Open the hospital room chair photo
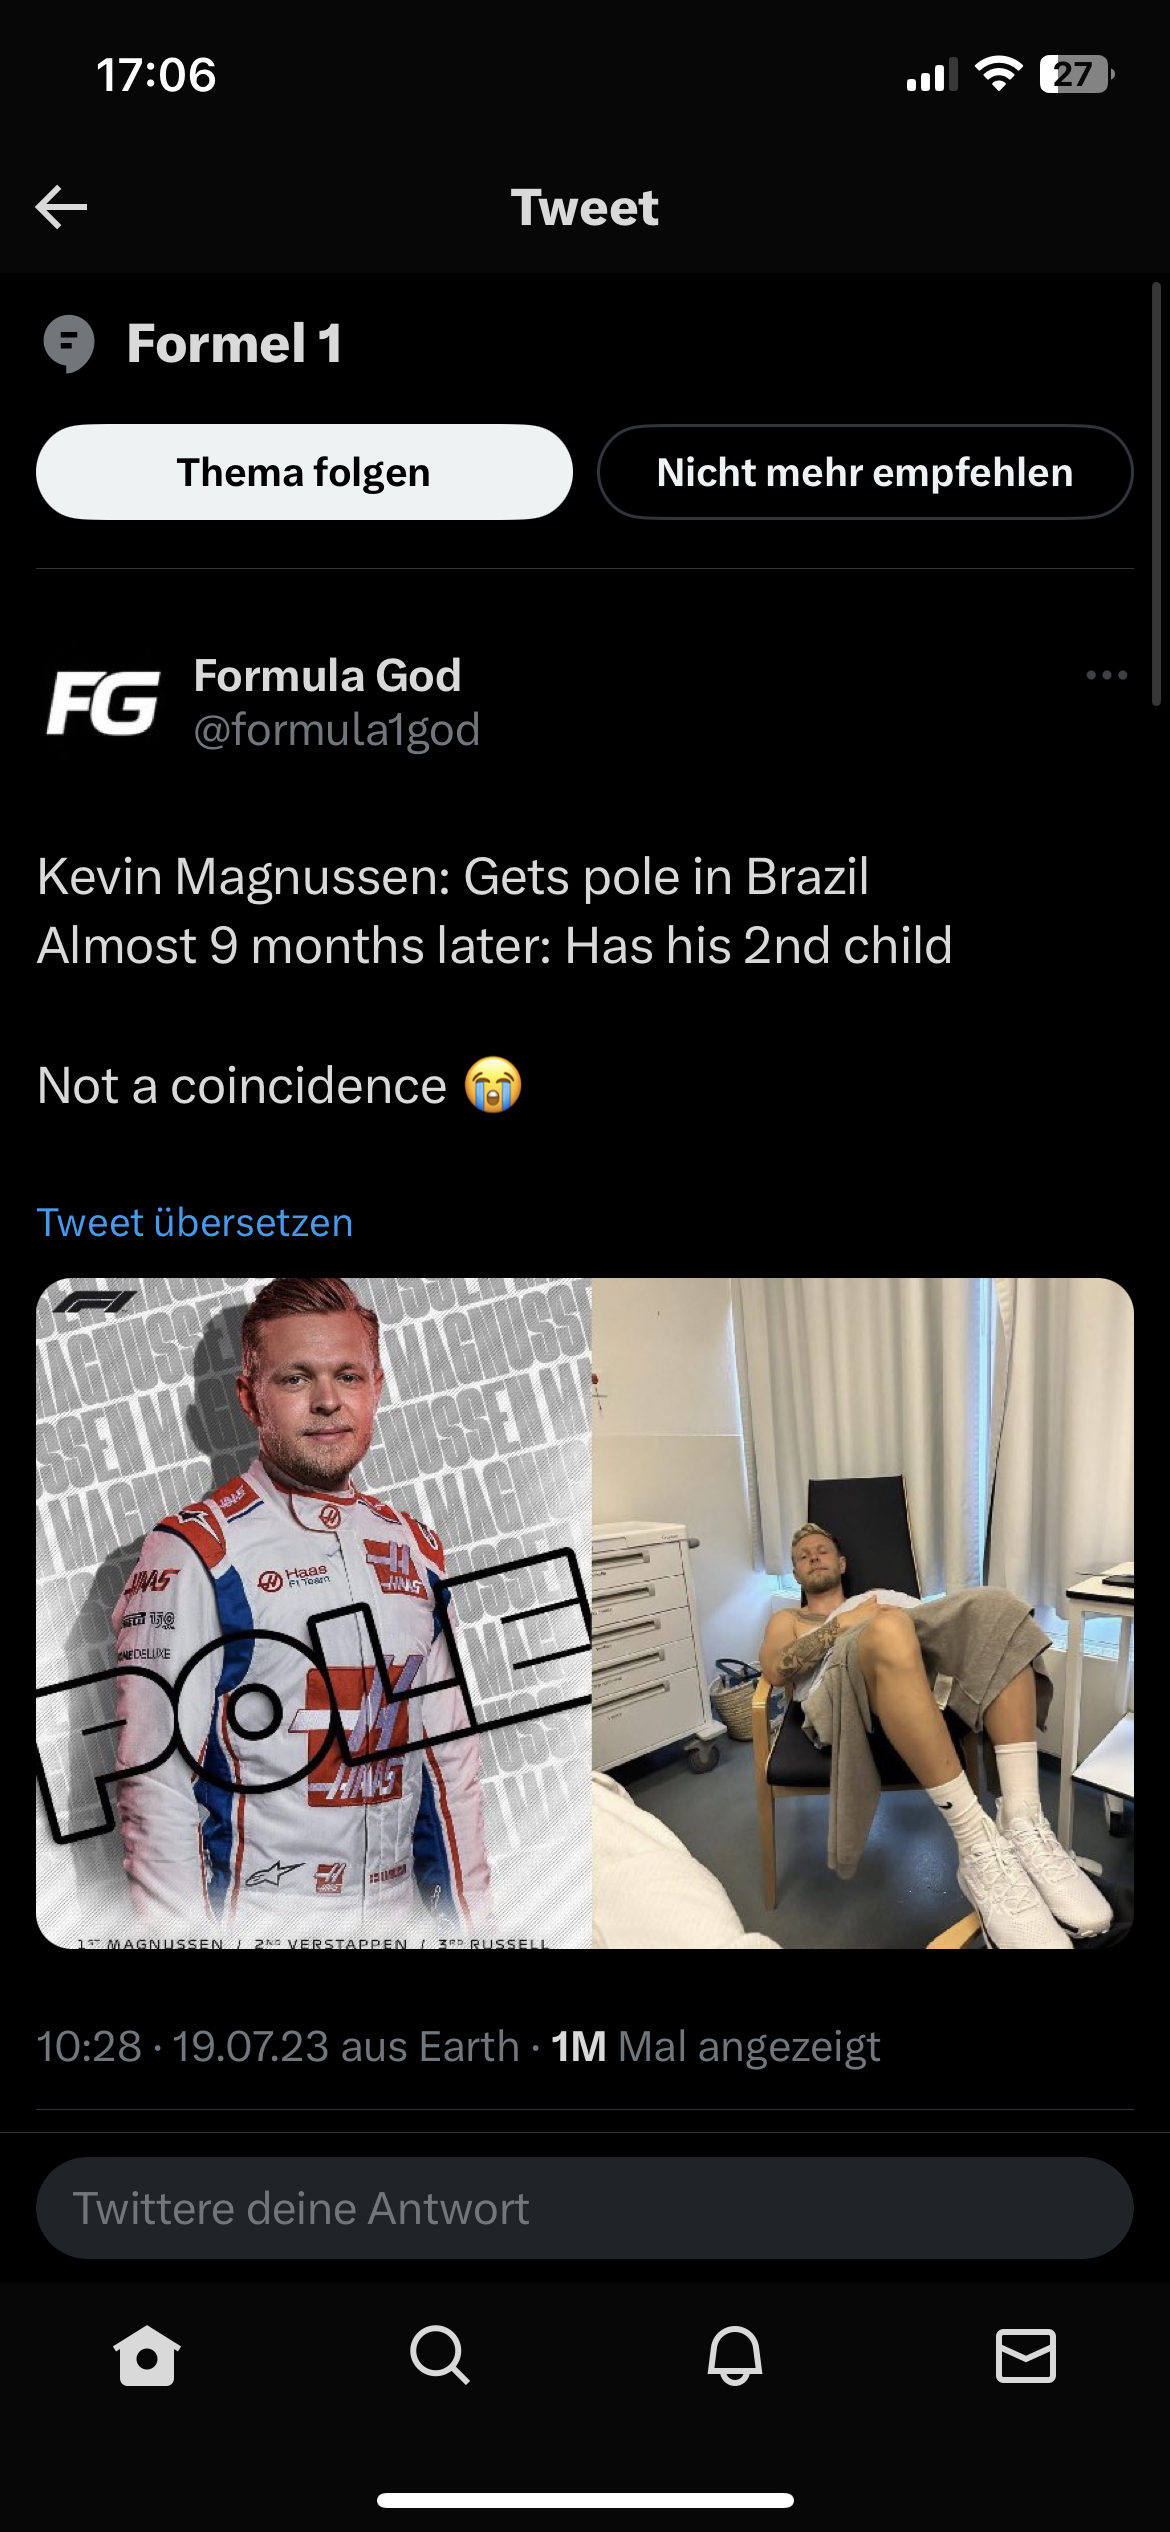The image size is (1170, 2532). coord(863,1613)
